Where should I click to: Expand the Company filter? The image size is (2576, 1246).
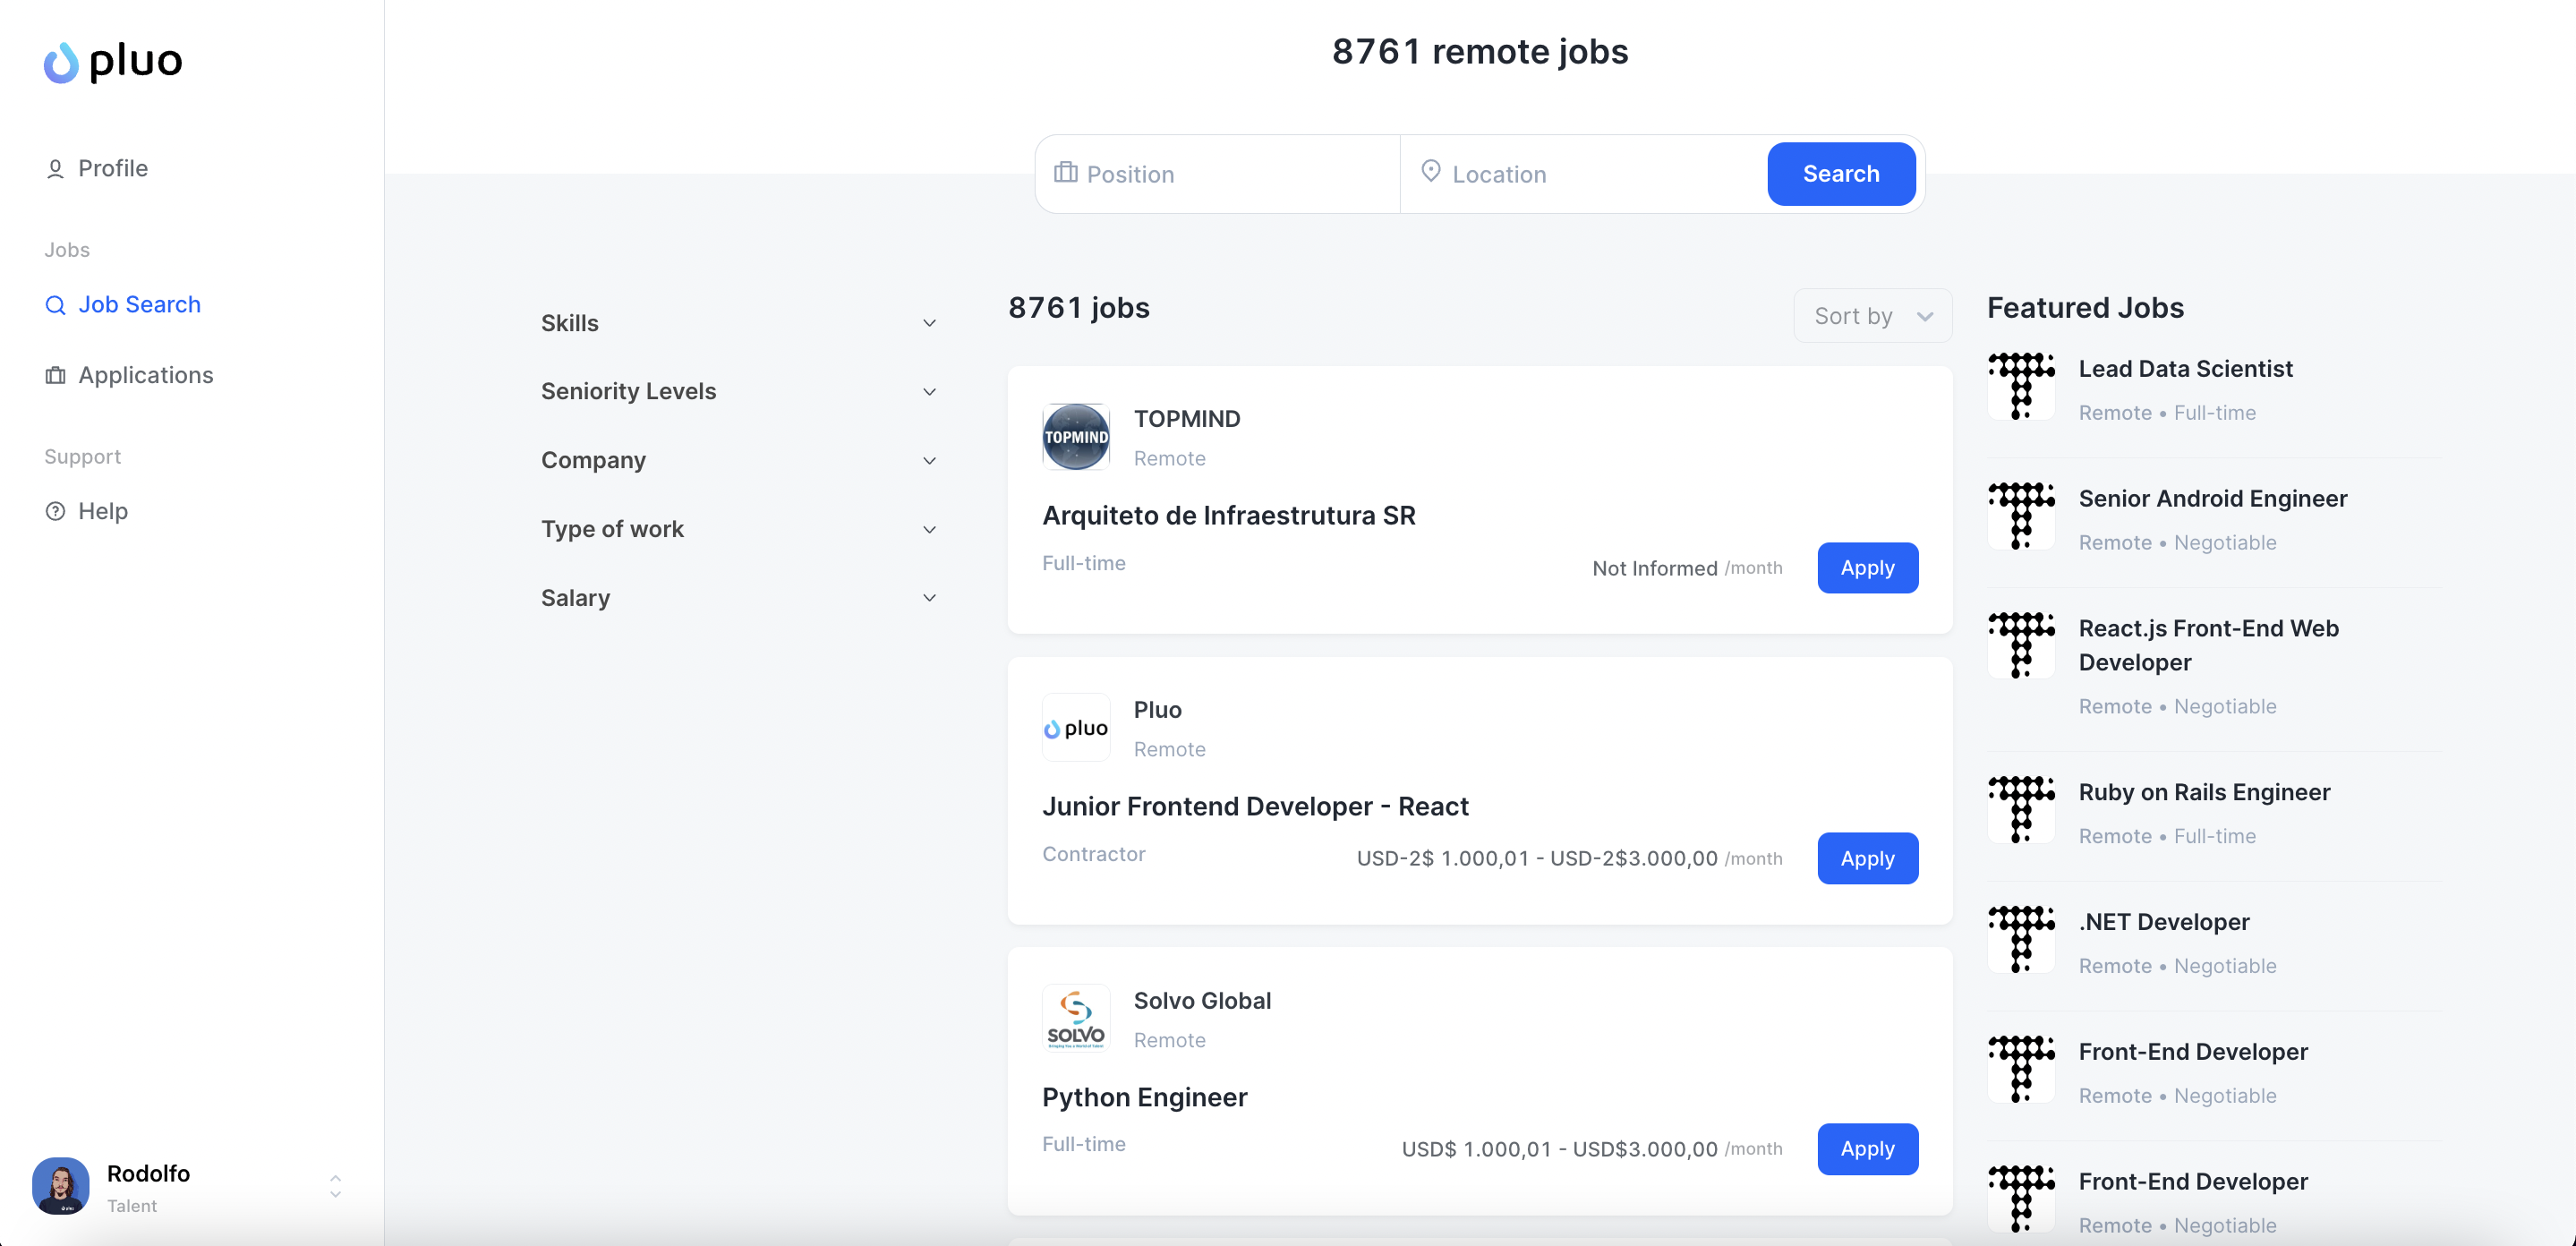coord(739,460)
